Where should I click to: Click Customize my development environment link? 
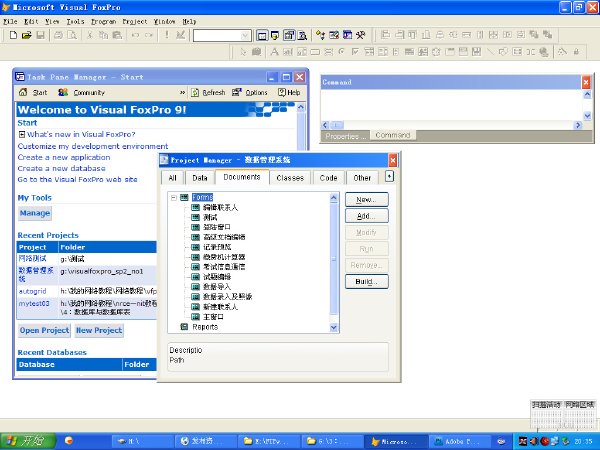(93, 146)
